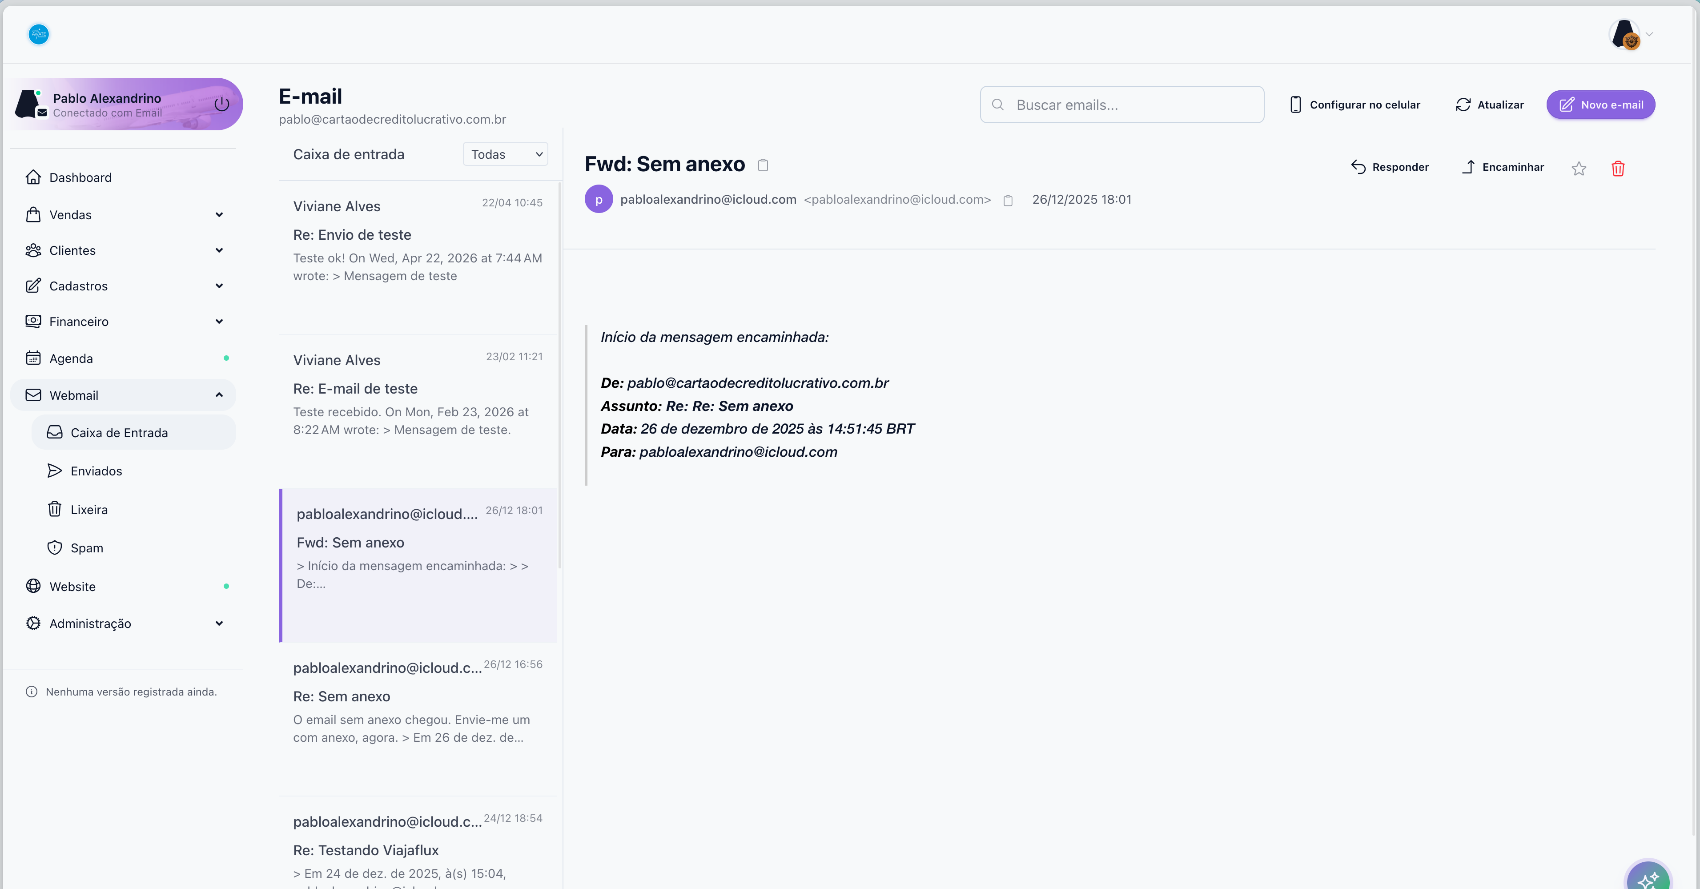The width and height of the screenshot is (1700, 889).
Task: Click the Webmail envelope icon
Action: pos(33,395)
